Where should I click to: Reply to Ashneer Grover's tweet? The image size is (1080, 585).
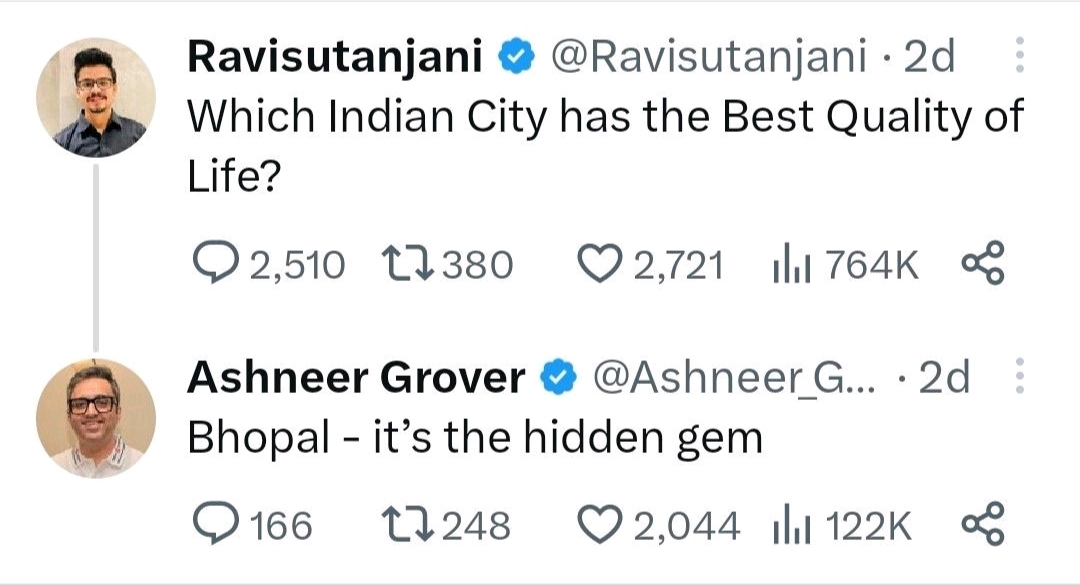(x=211, y=524)
